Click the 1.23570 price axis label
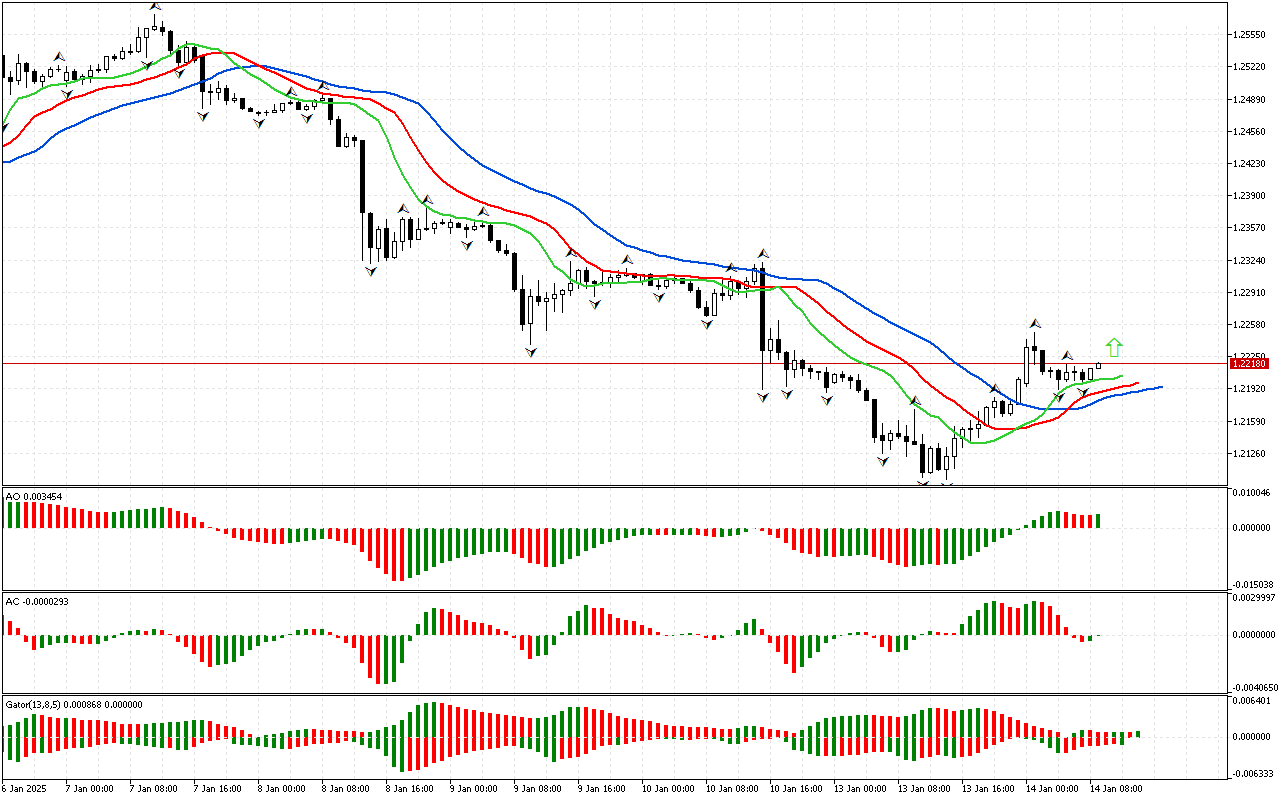Screen dimensions: 1280x800 point(1251,227)
